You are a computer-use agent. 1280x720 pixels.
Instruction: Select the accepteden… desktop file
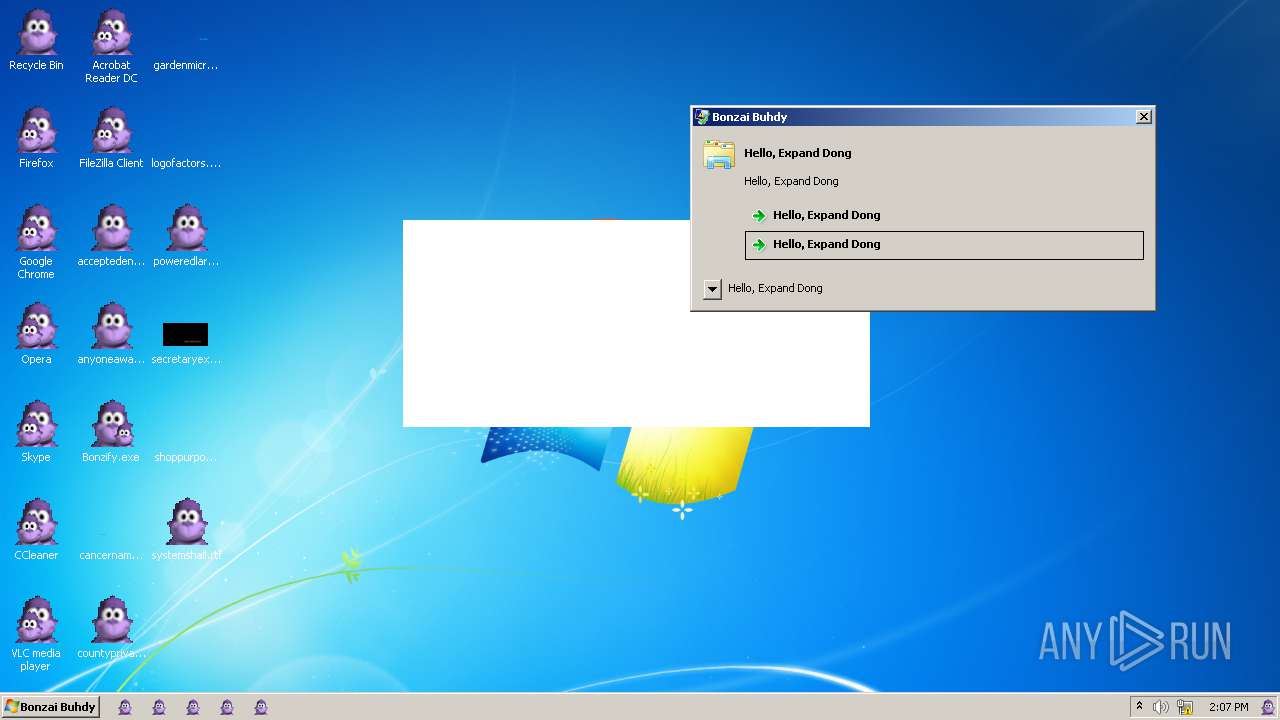coord(111,236)
